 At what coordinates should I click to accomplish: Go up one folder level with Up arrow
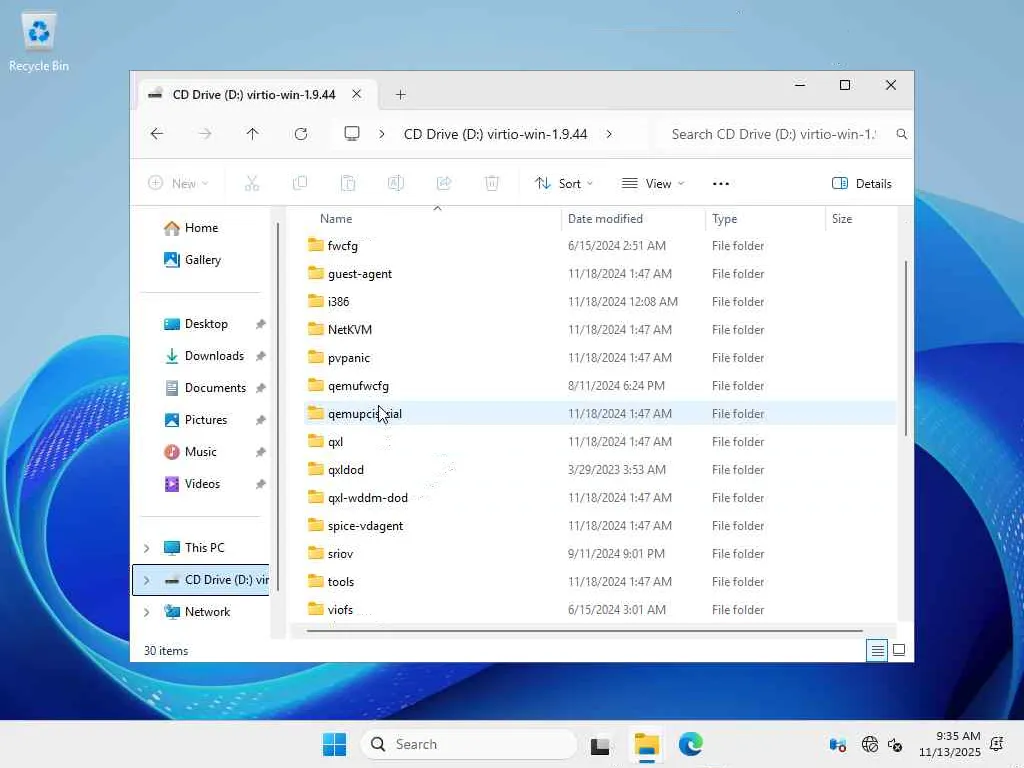coord(252,134)
